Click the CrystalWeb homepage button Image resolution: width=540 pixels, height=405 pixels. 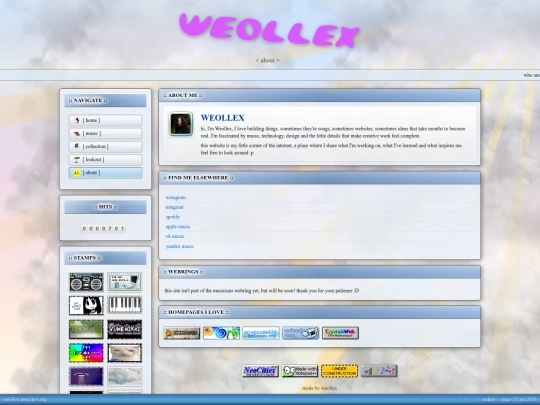[340, 333]
